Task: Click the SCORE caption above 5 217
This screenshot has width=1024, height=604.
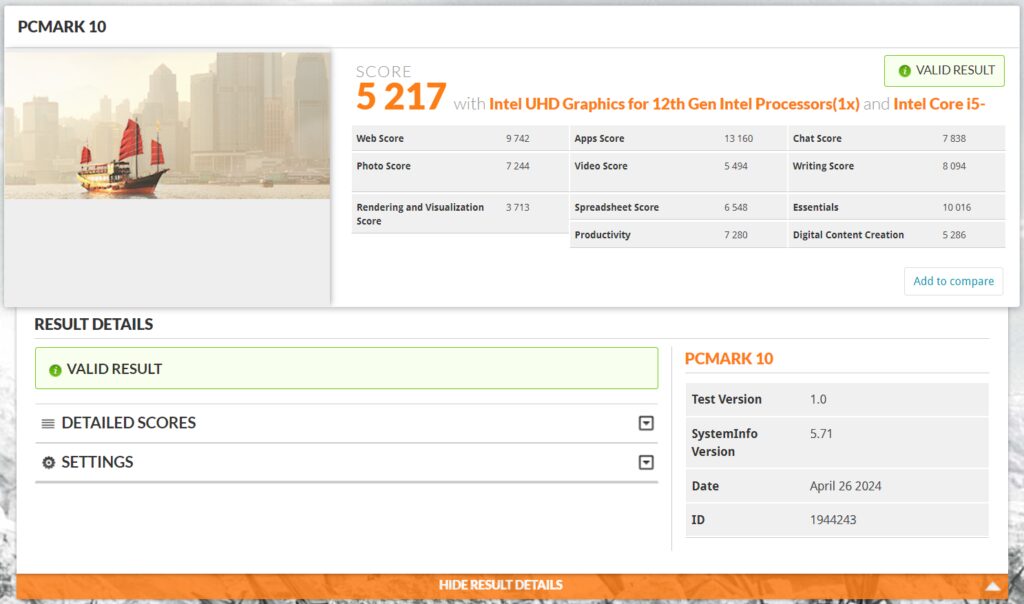Action: click(x=383, y=71)
